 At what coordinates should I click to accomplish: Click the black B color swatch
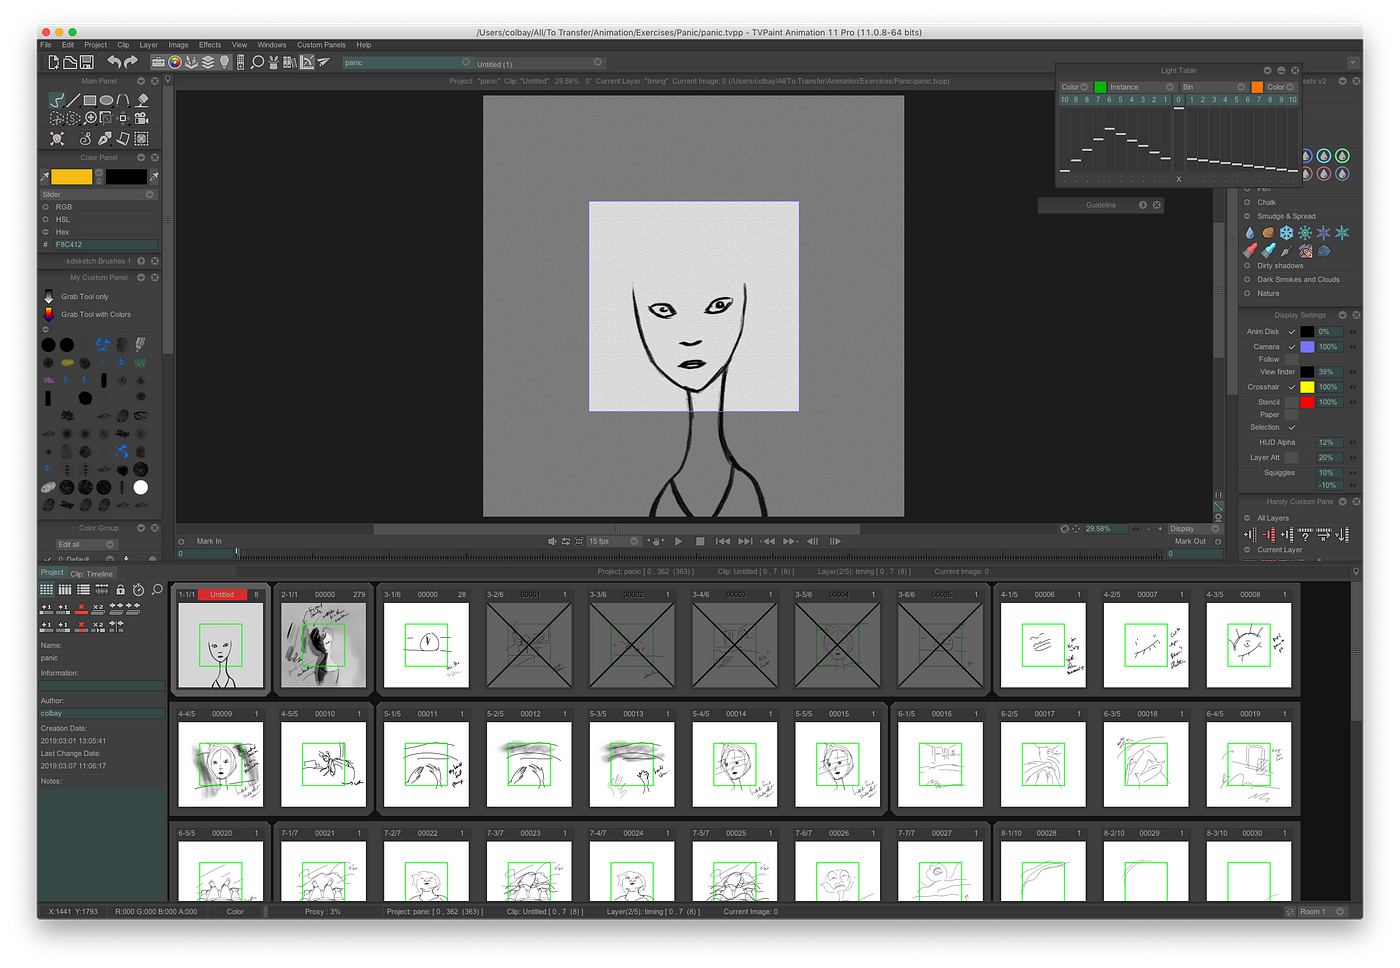click(x=126, y=177)
